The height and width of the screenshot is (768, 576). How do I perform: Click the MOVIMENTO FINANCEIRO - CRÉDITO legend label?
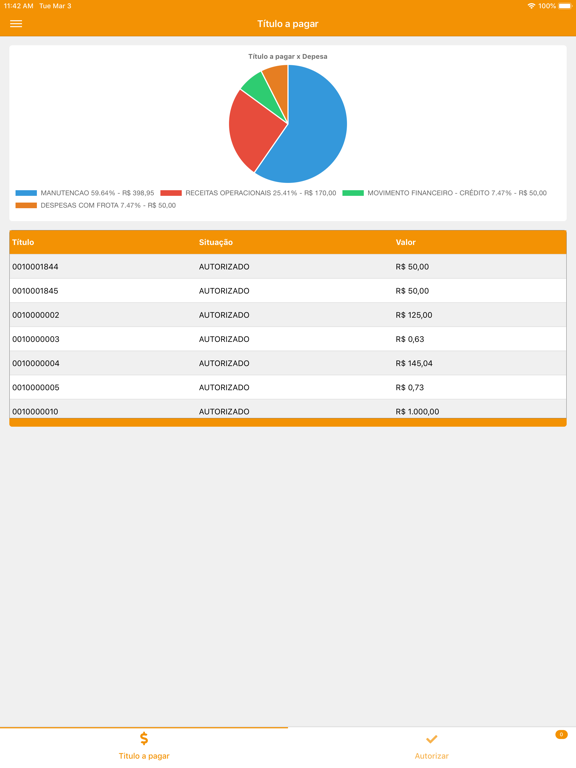[457, 193]
